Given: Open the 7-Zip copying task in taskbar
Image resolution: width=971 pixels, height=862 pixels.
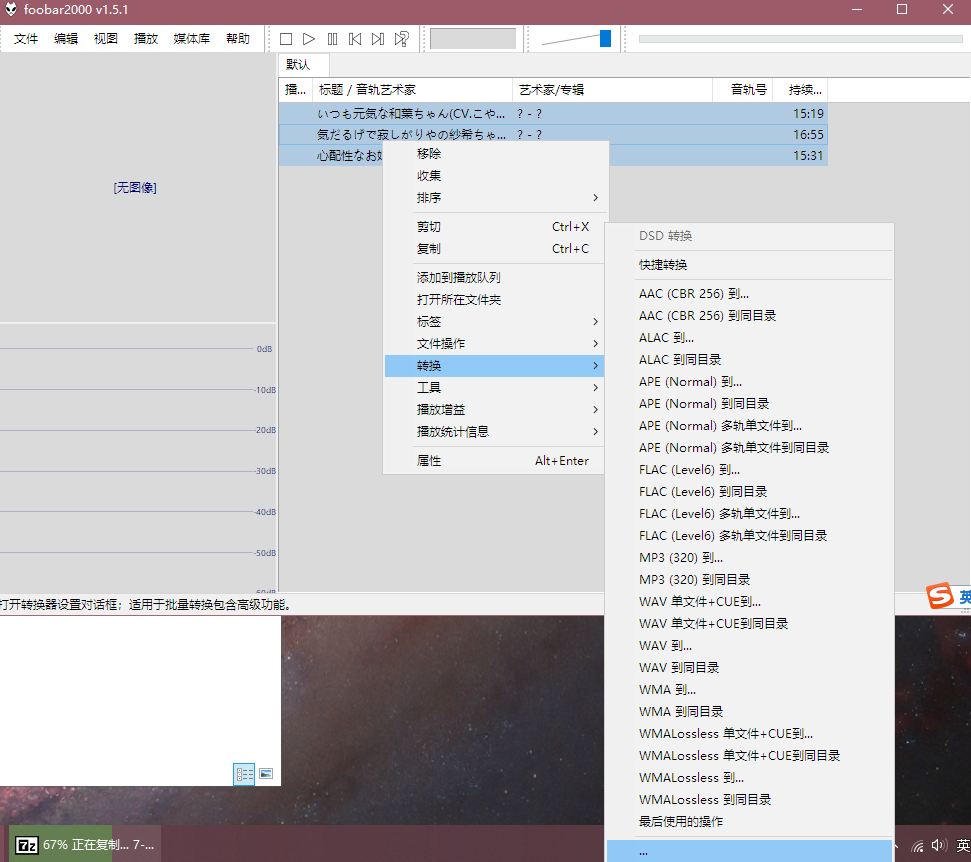Looking at the screenshot, I should (85, 844).
